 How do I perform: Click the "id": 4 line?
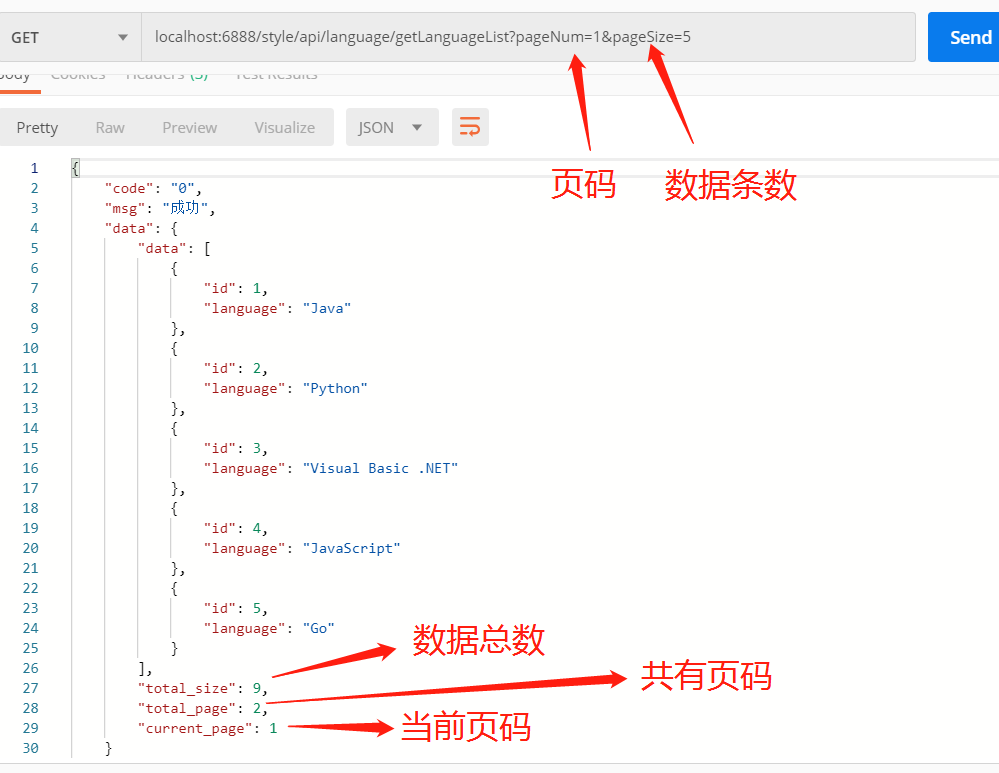[x=236, y=528]
